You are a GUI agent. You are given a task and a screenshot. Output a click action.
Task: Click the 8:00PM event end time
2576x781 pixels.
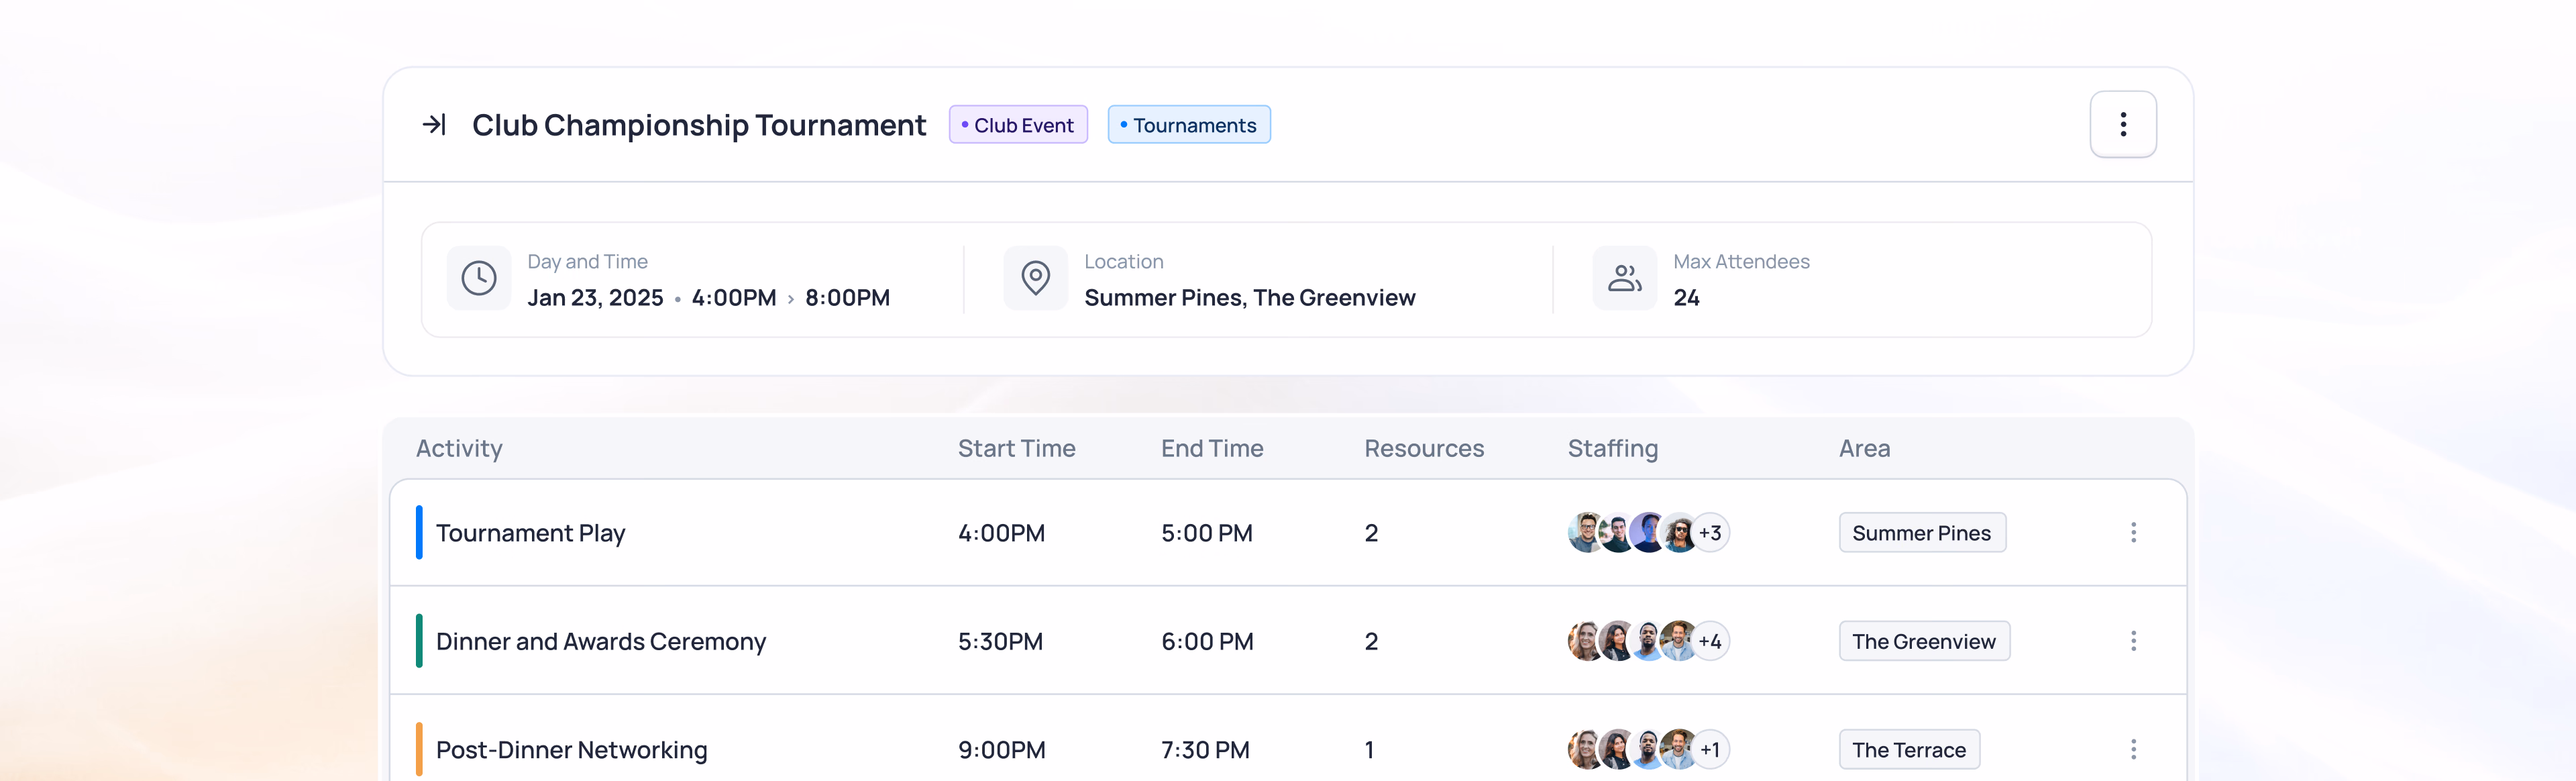[847, 298]
